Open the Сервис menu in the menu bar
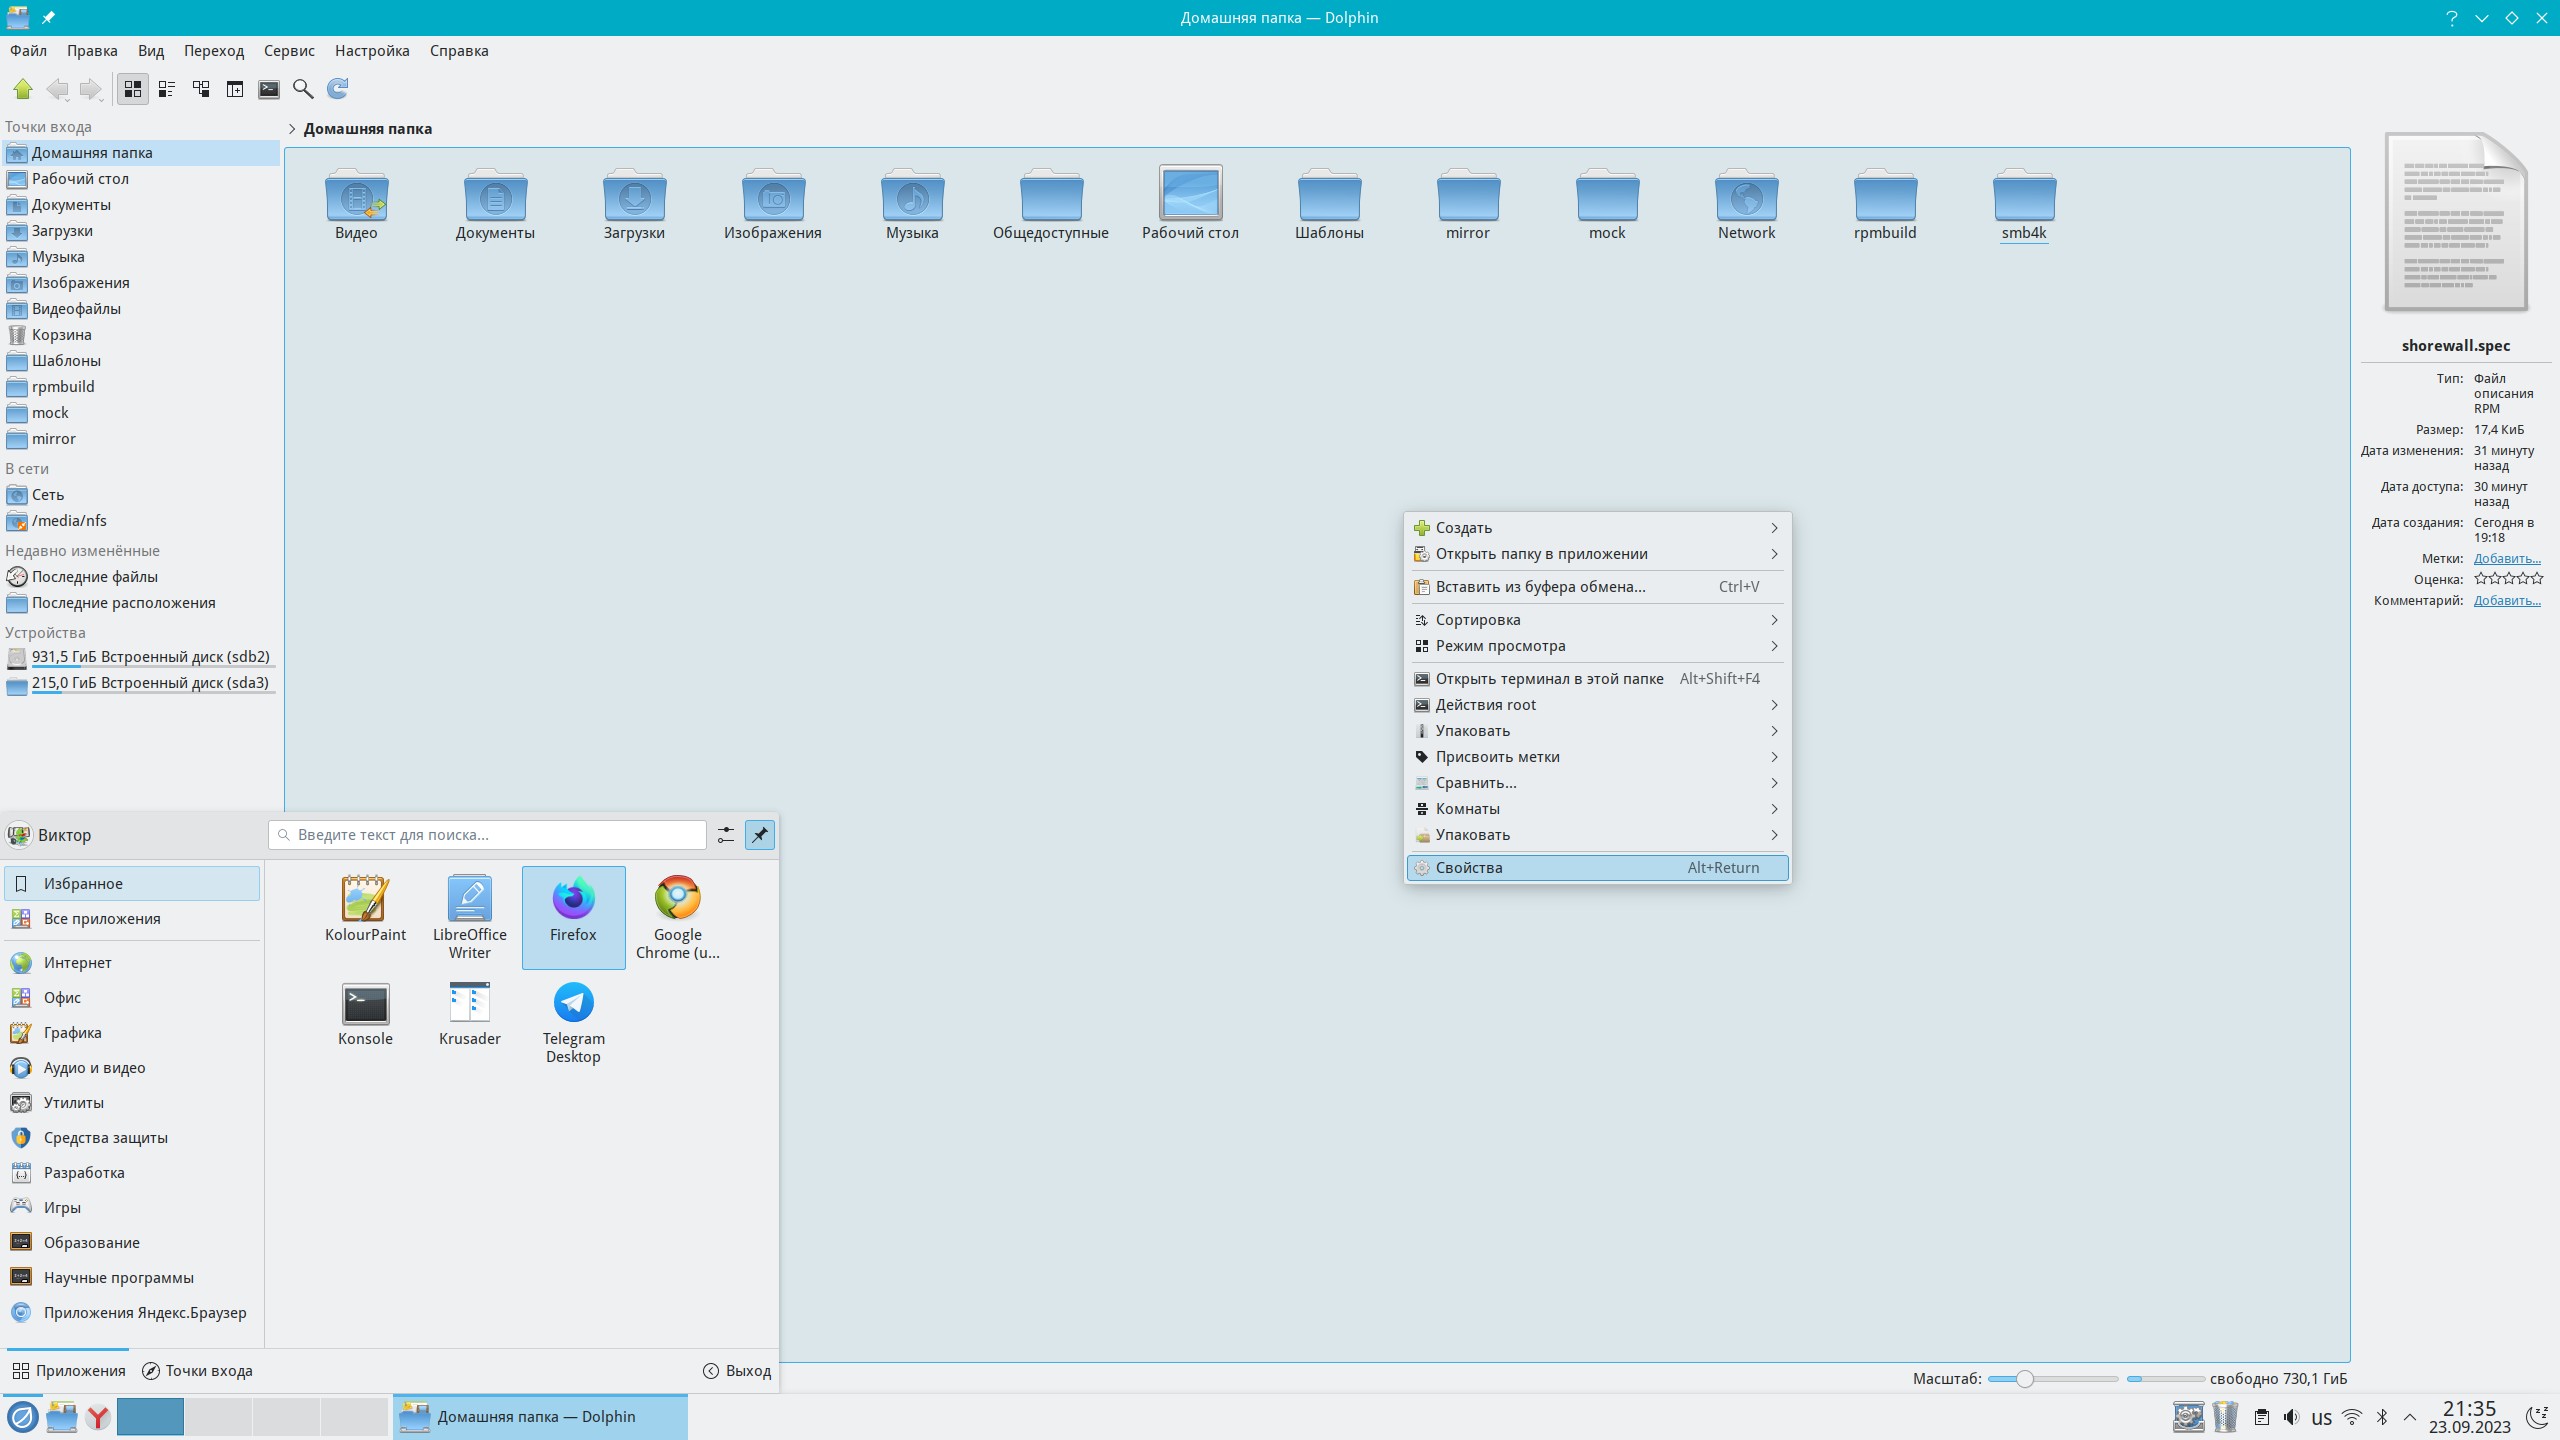The image size is (2560, 1440). coord(289,51)
